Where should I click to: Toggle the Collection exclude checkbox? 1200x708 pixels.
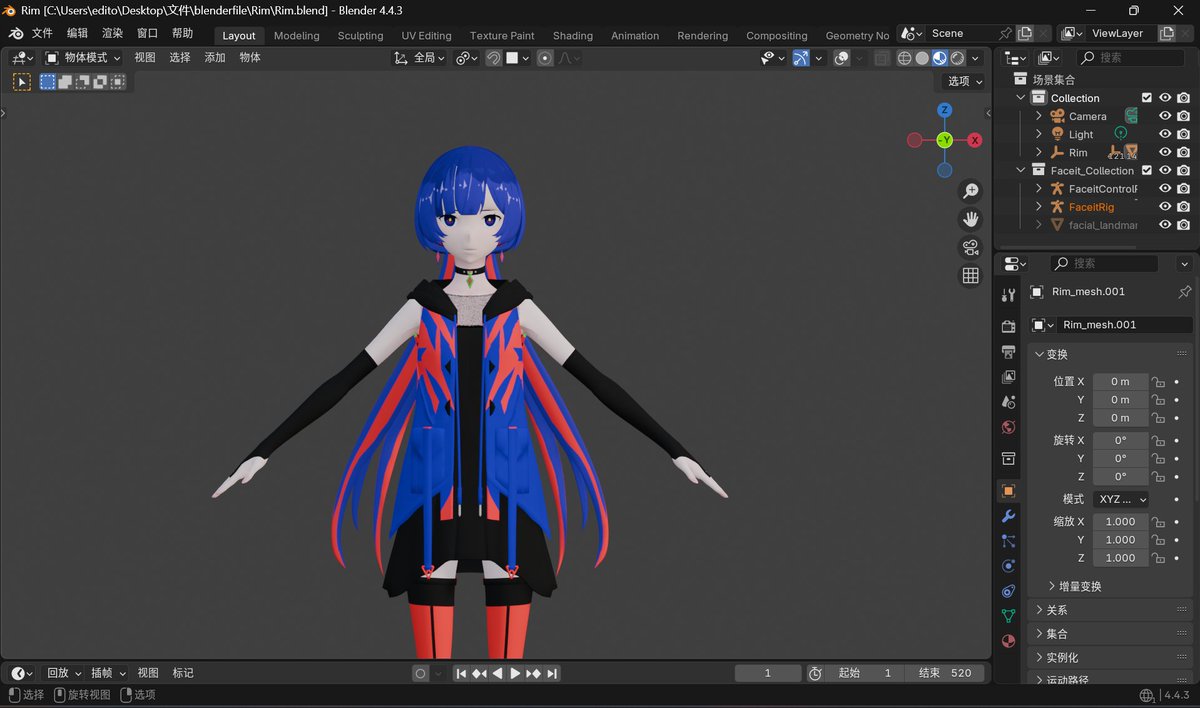(x=1147, y=98)
